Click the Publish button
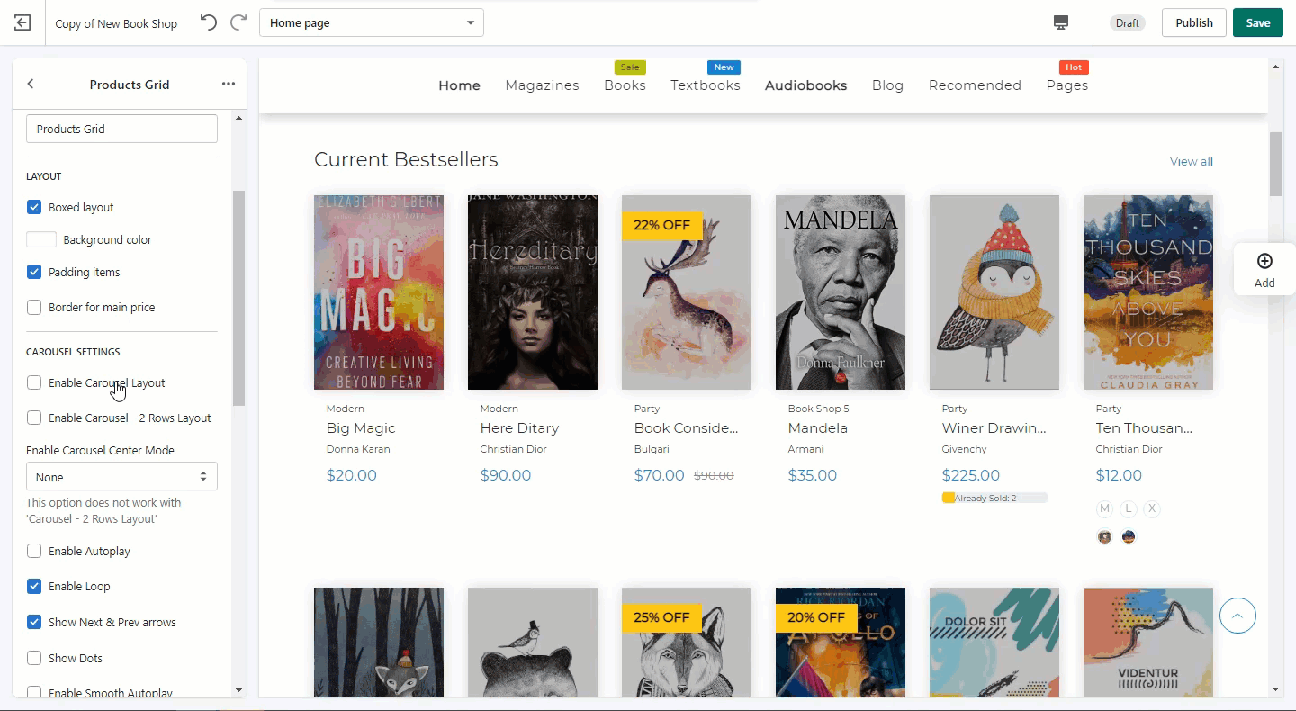The image size is (1296, 711). [1194, 23]
